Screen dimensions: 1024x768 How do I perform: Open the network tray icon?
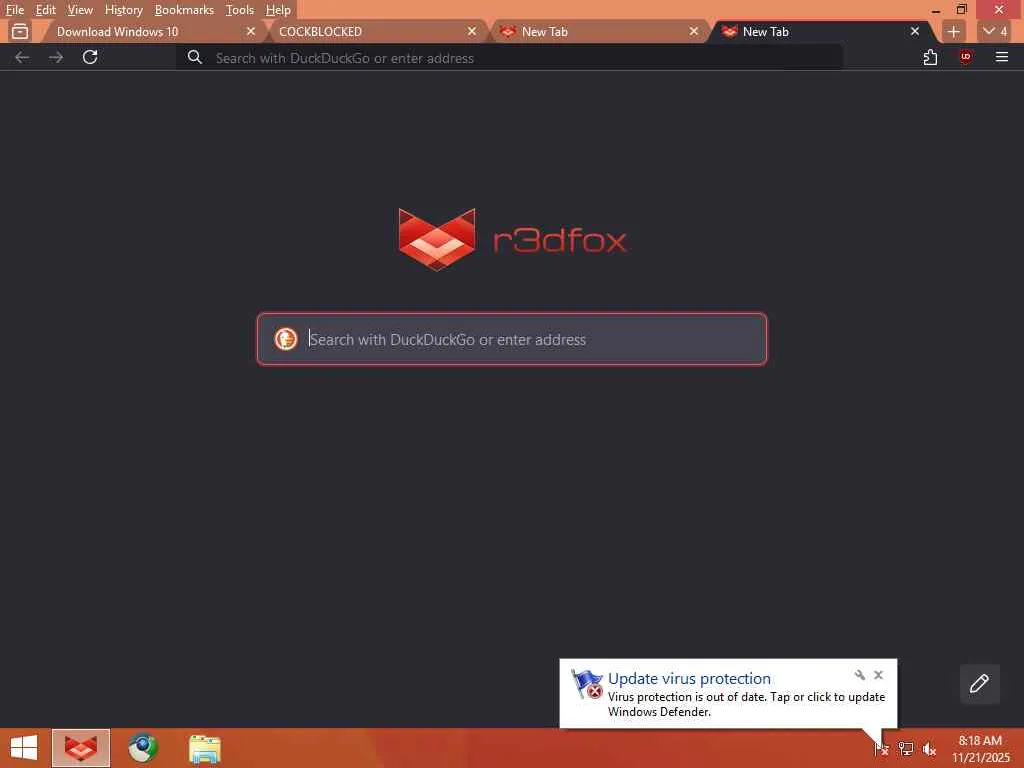(x=905, y=748)
